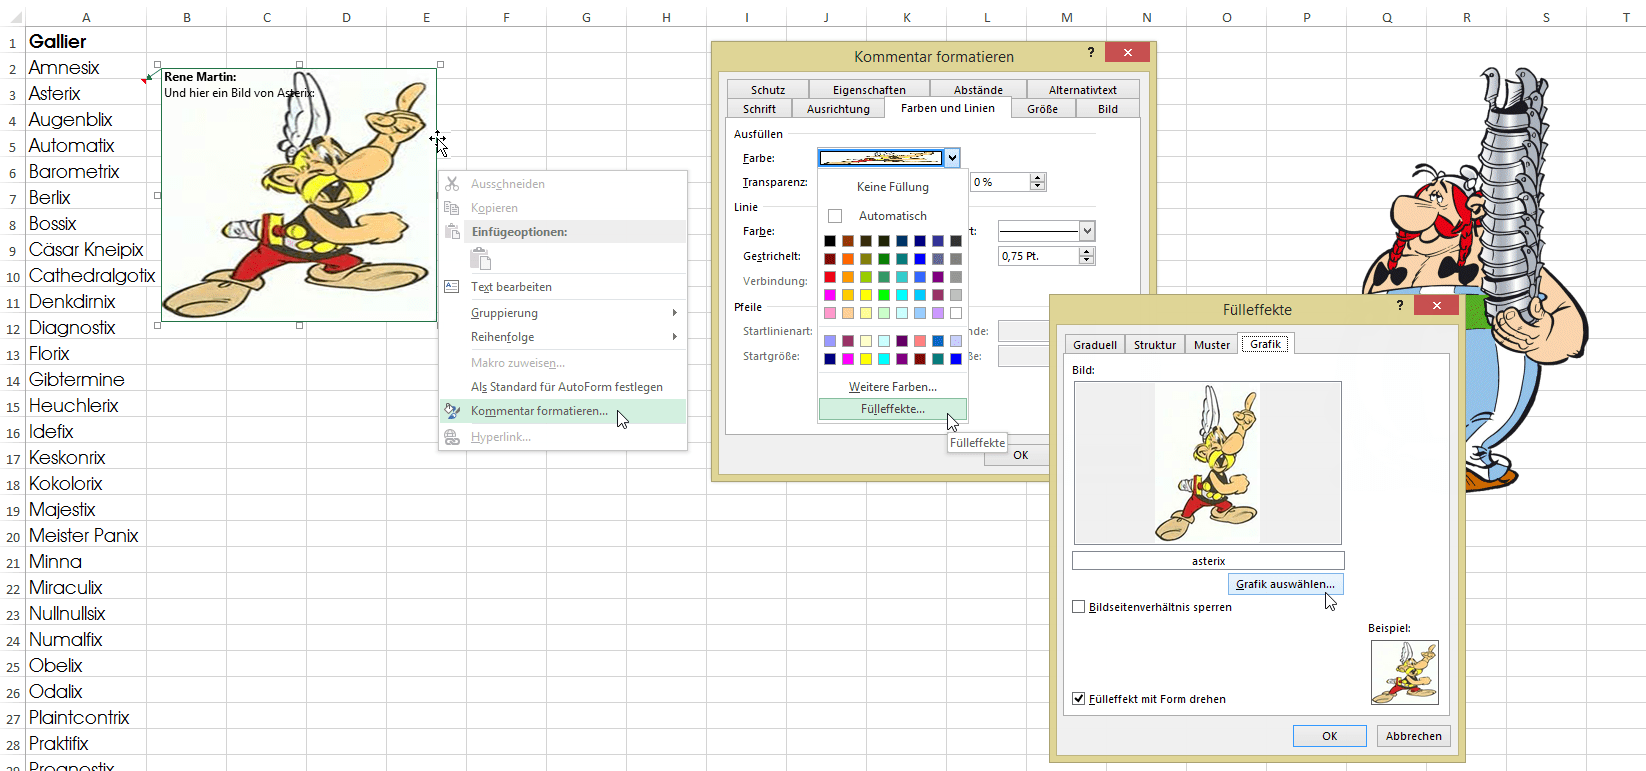Click column header G
1646x771 pixels.
tap(586, 17)
